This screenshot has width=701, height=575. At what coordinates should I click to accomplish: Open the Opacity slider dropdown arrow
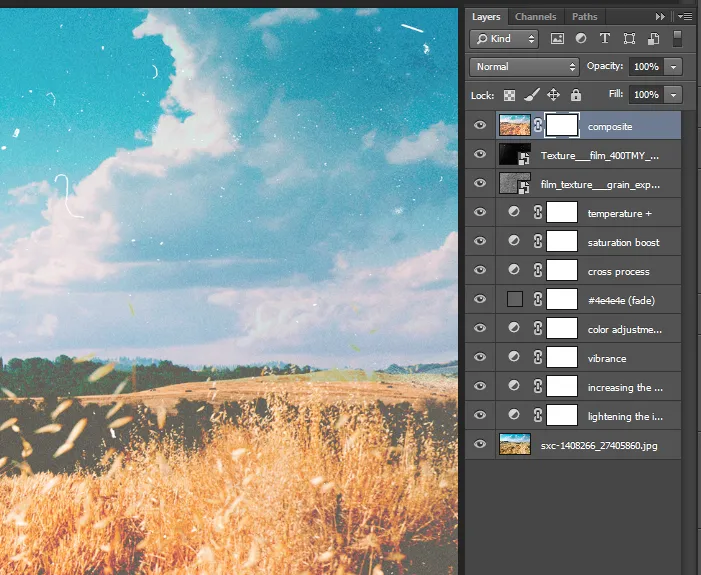coord(673,67)
